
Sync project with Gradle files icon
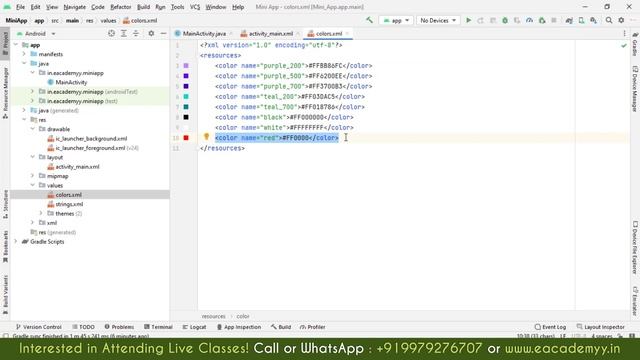point(569,20)
